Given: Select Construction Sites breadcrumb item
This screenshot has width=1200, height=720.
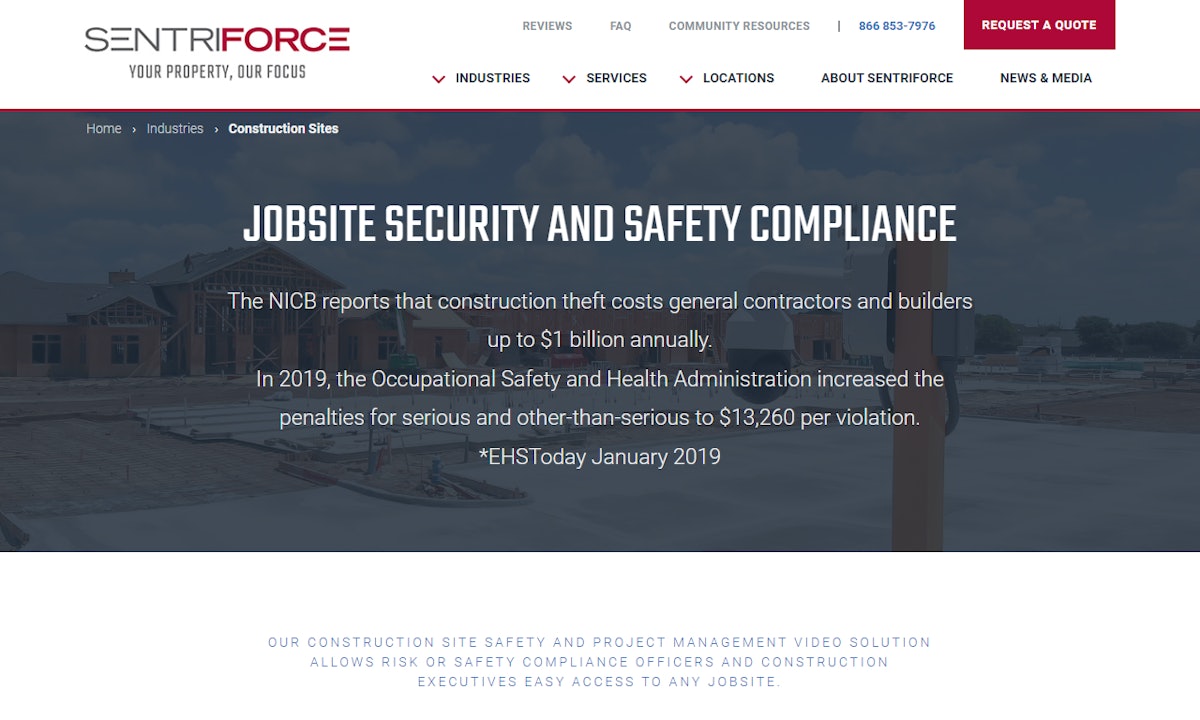Looking at the screenshot, I should [283, 128].
